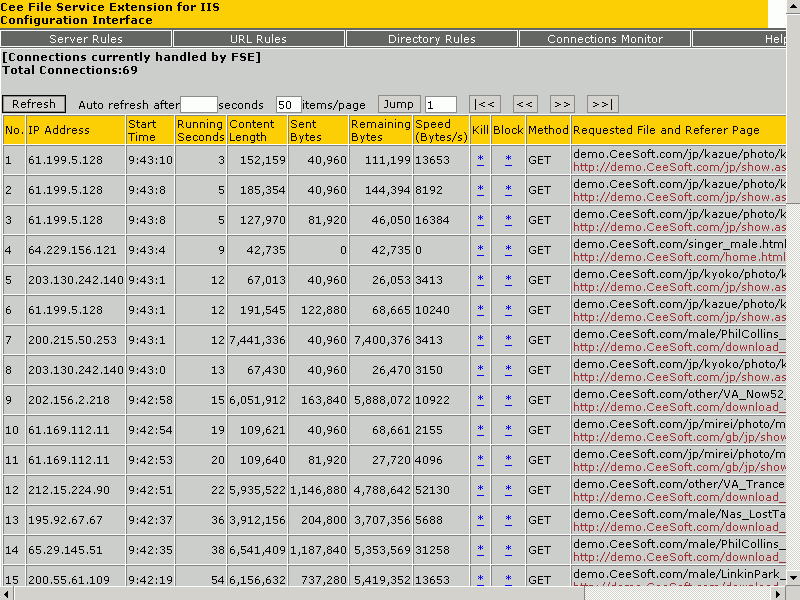Click the items per page field
This screenshot has width=800, height=600.
pos(288,105)
